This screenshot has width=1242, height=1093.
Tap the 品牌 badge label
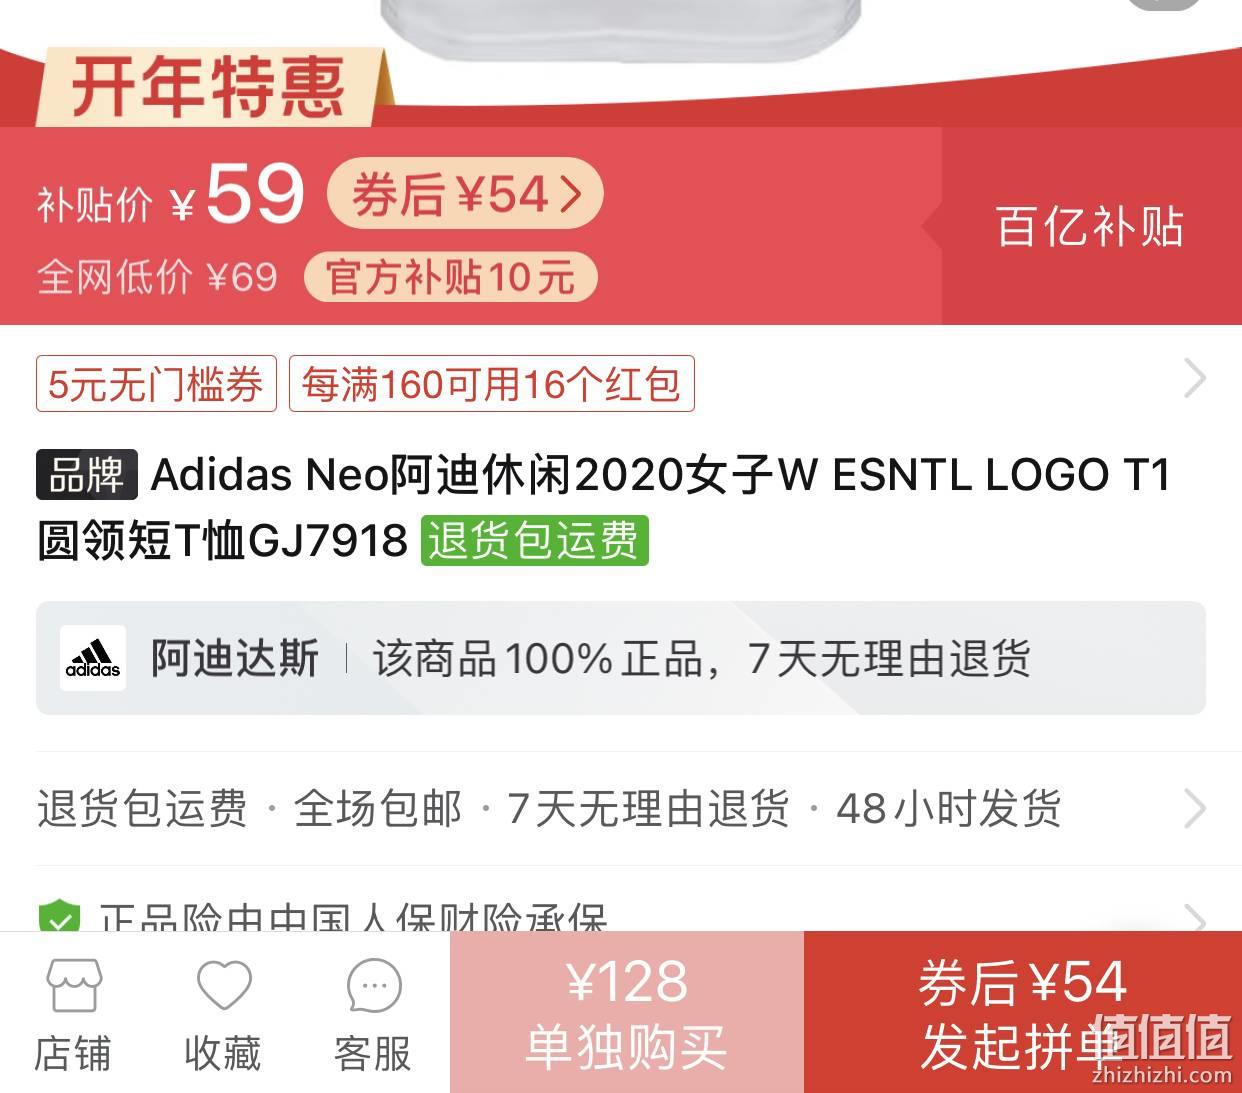click(x=87, y=474)
